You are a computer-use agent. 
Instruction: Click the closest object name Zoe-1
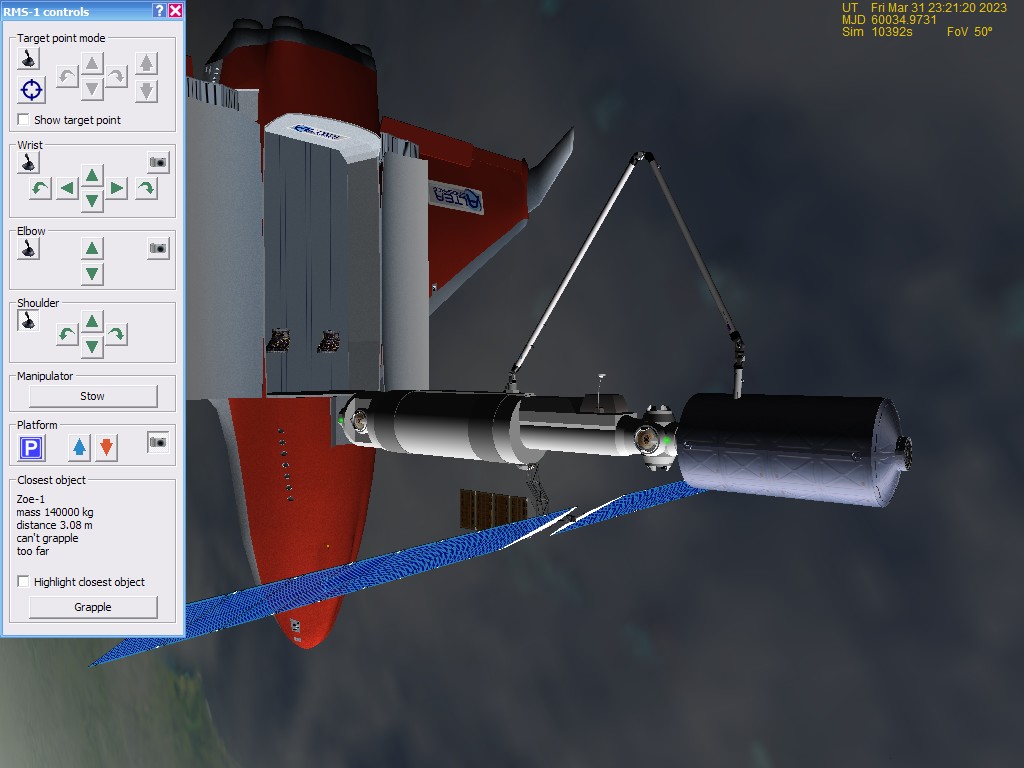(31, 499)
